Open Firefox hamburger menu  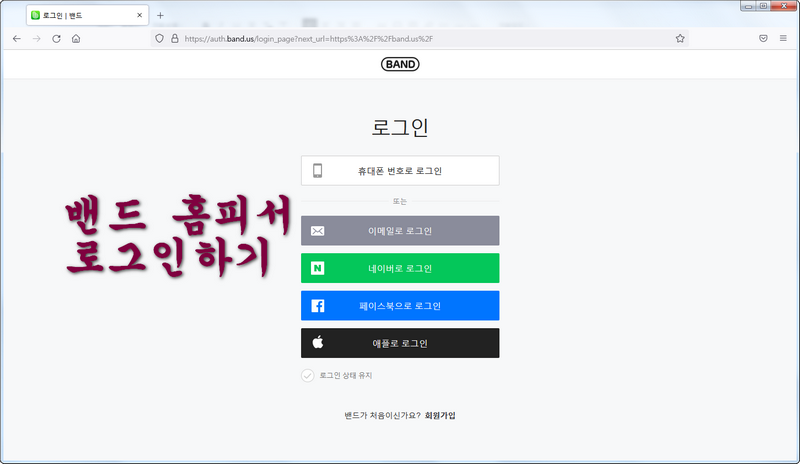click(x=783, y=39)
